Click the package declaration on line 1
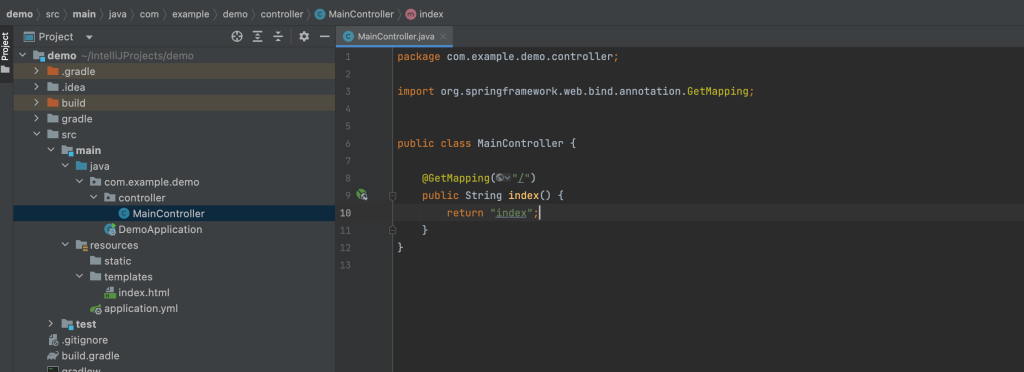Viewport: 1024px width, 372px height. coord(507,57)
